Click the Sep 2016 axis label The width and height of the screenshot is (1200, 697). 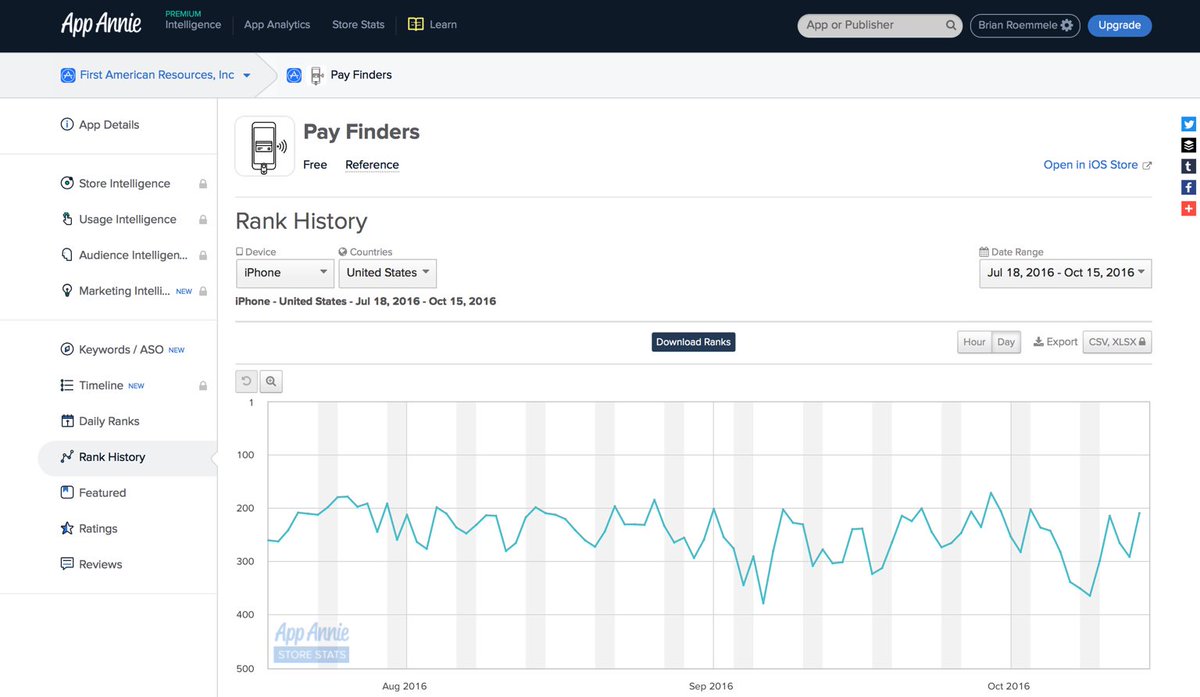point(711,686)
